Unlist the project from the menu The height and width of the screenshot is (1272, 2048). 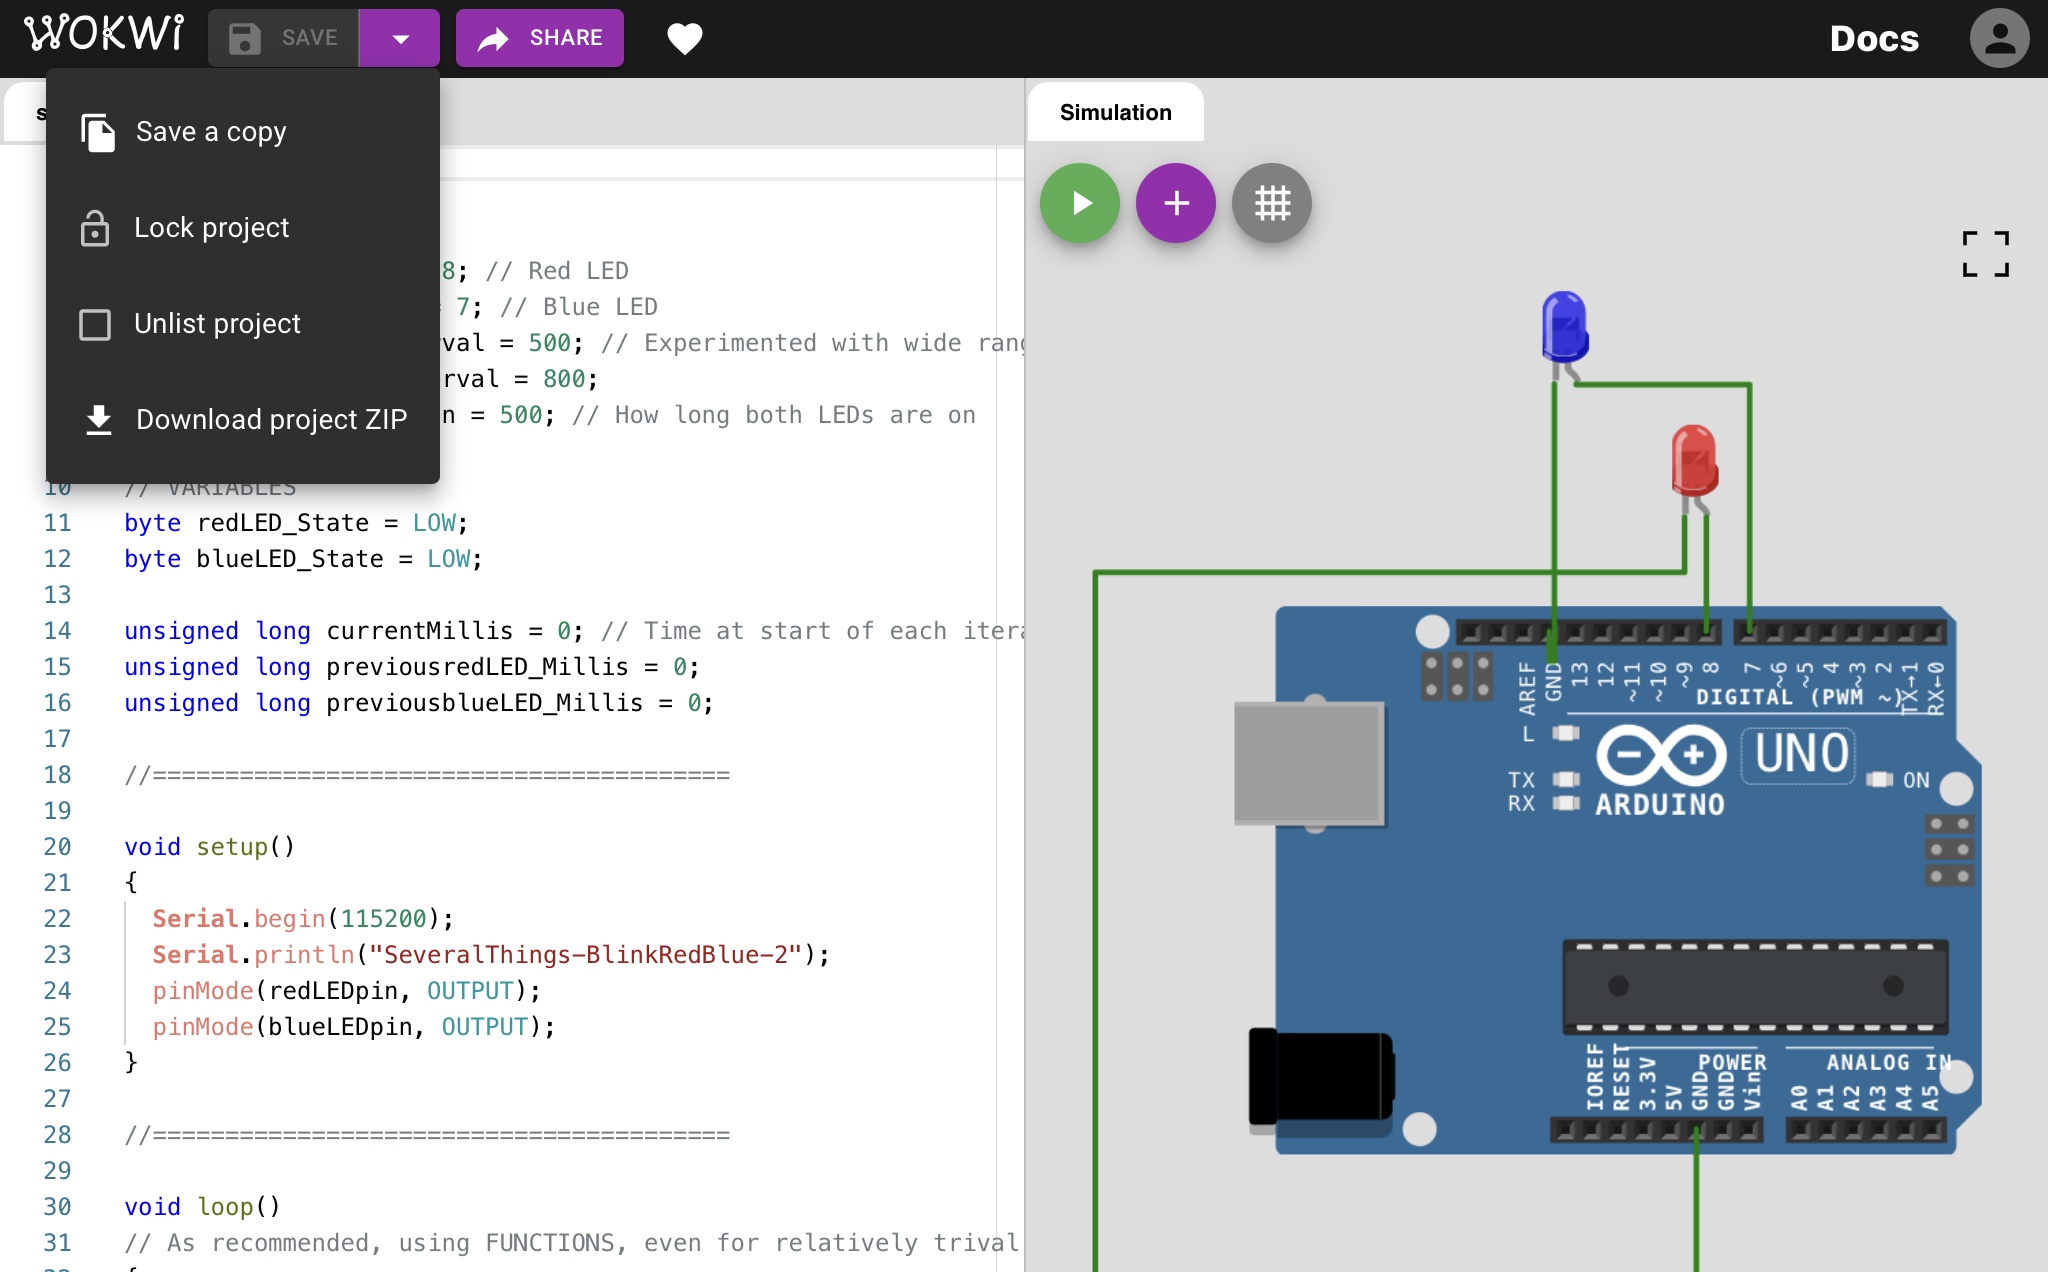pos(217,323)
